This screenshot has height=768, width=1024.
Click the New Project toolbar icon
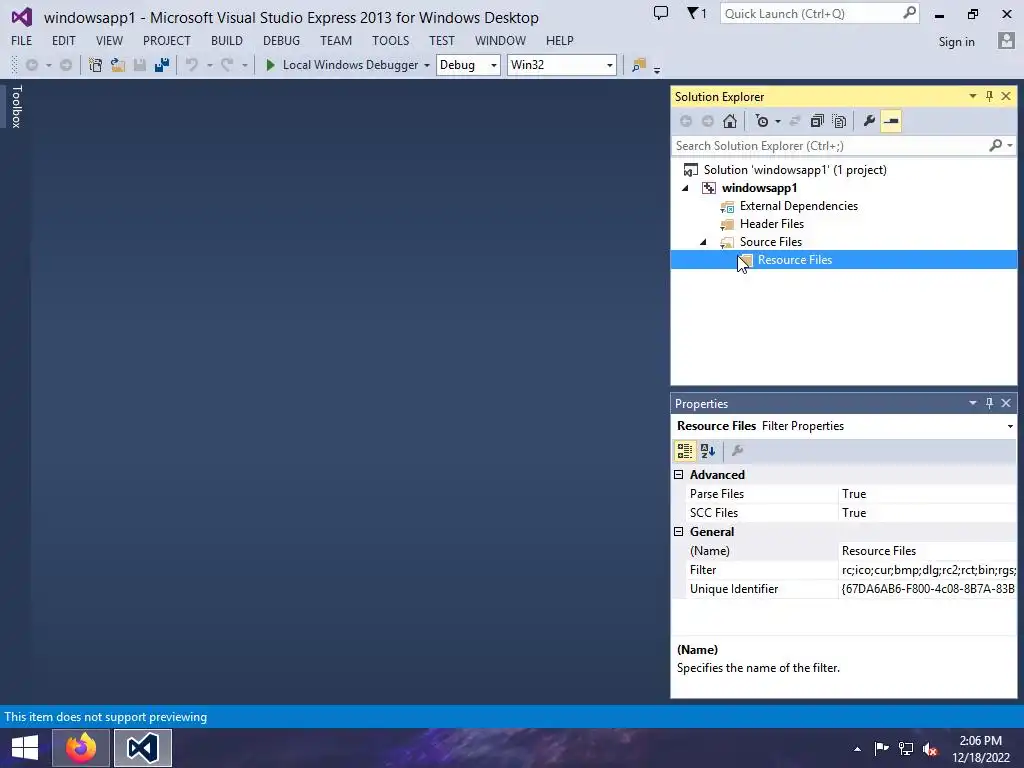point(95,65)
